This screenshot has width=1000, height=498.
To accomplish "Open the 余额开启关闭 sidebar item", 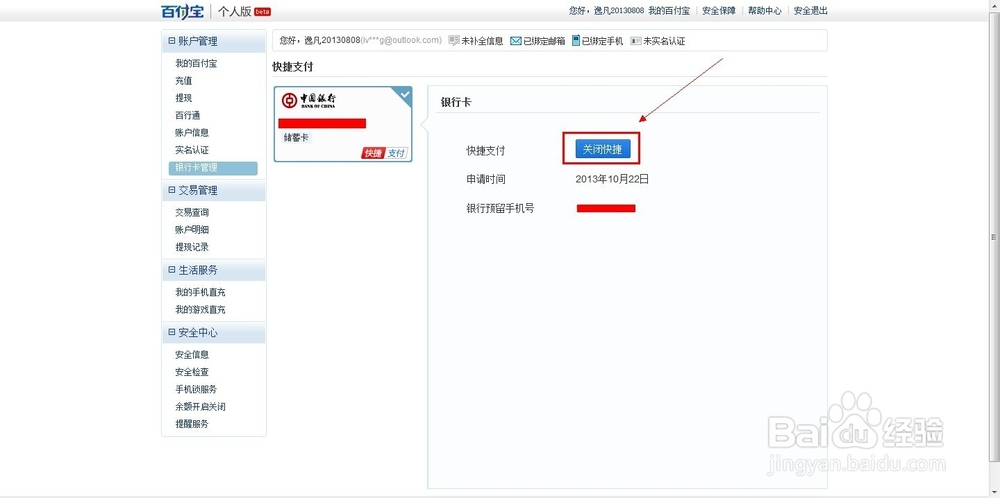I will (200, 406).
